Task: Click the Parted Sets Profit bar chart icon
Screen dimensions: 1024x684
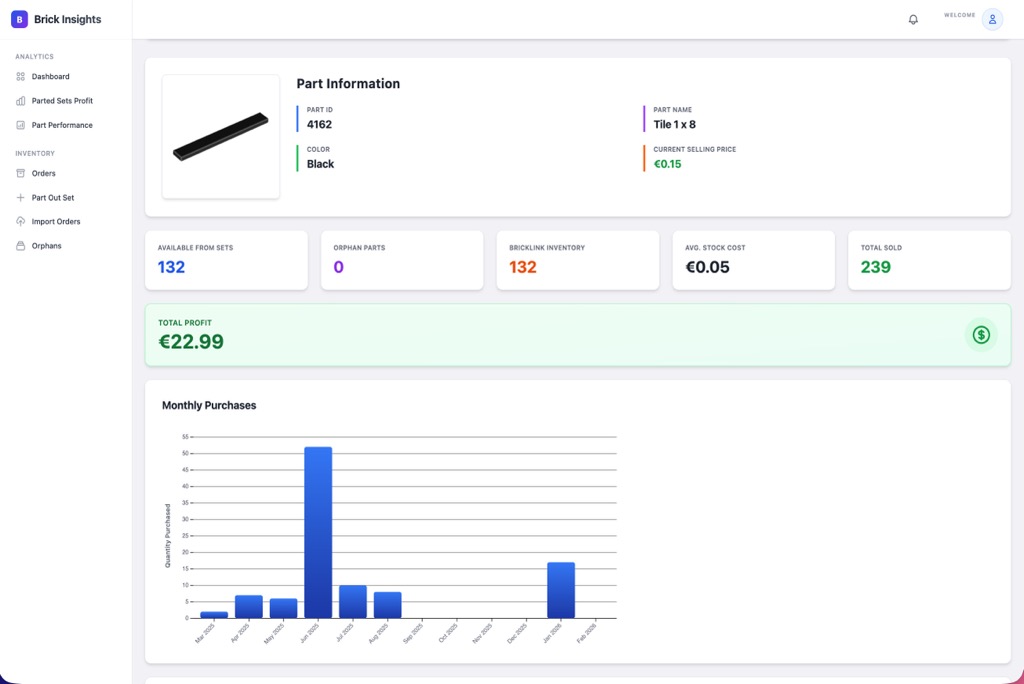Action: 22,100
